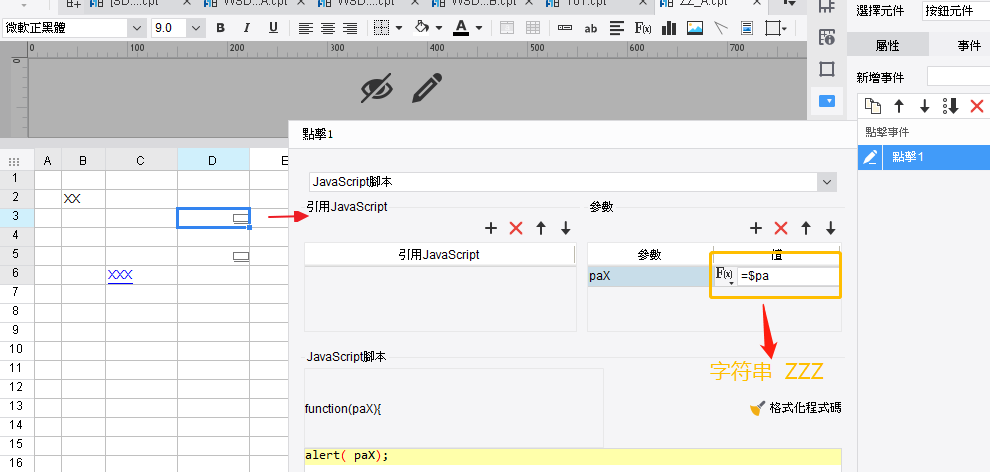Viewport: 990px width, 472px height.
Task: Insert a data column element
Action: pyautogui.click(x=565, y=28)
